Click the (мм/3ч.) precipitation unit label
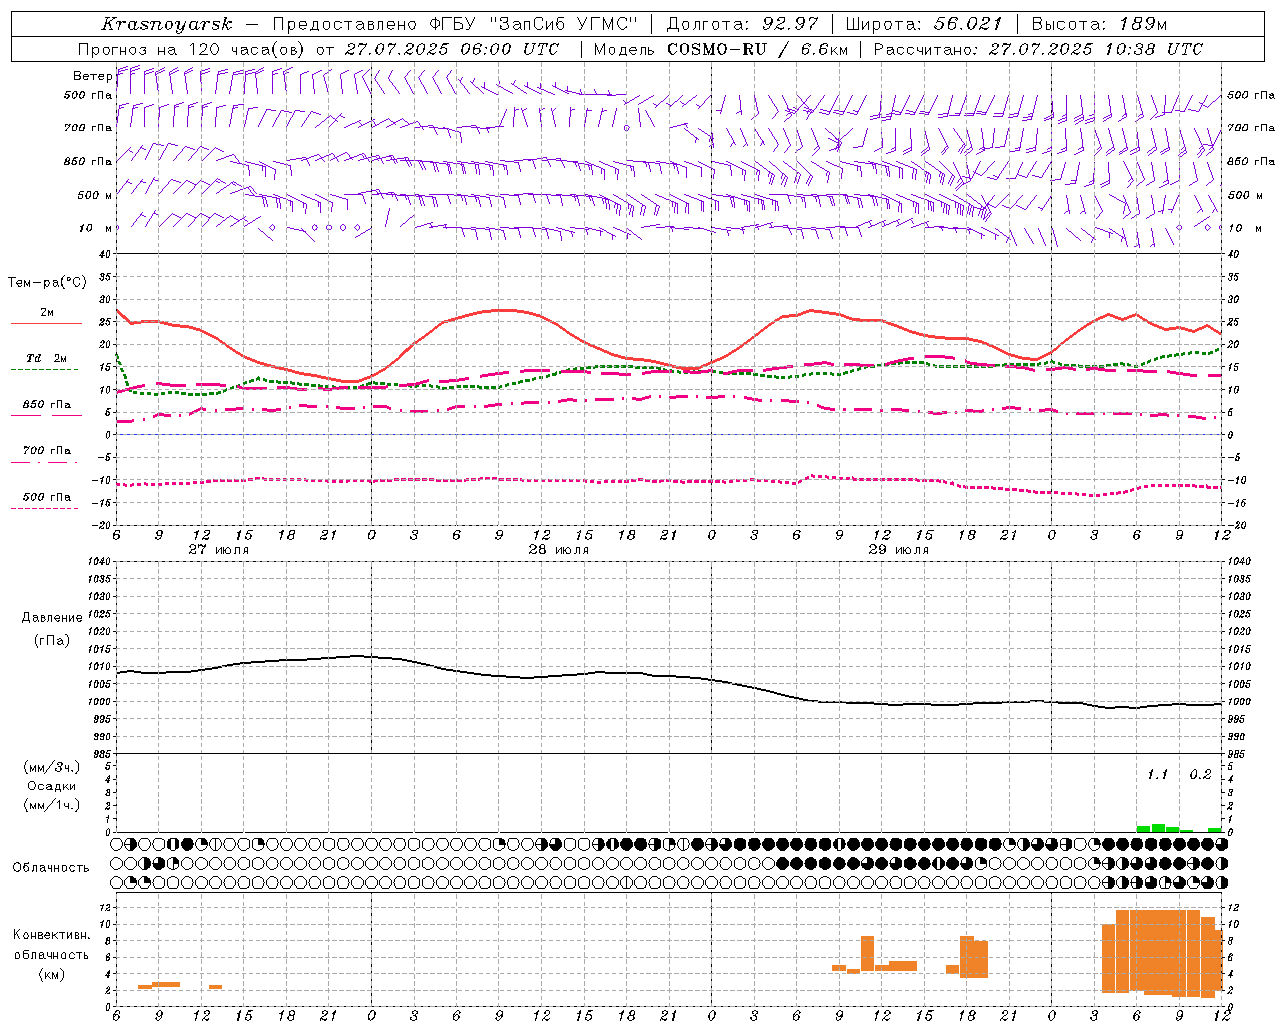This screenshot has height=1024, width=1280. click(x=52, y=768)
